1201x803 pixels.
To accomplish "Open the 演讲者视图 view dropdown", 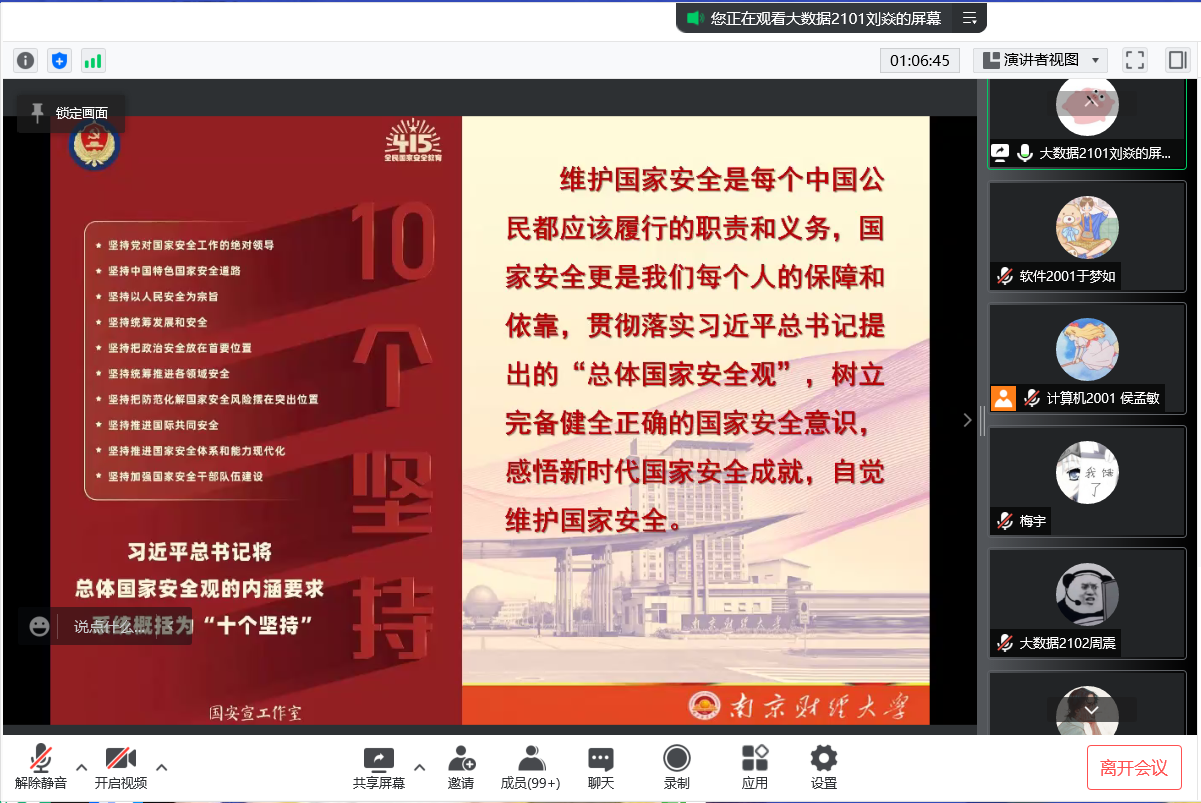I will (1040, 60).
